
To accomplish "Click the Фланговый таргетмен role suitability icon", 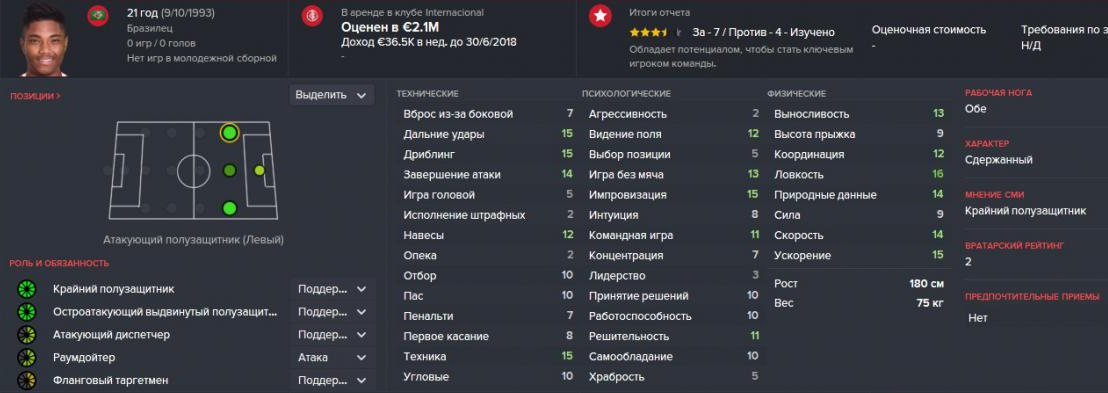I will point(27,380).
